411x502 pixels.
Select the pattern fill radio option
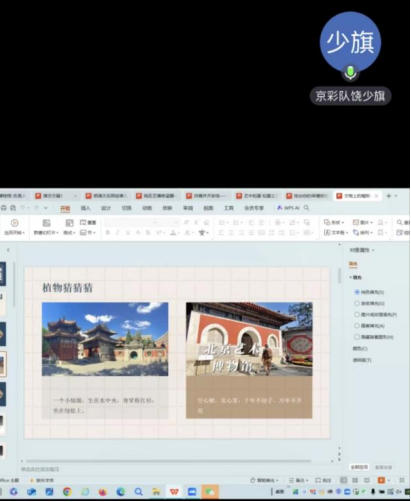point(357,326)
